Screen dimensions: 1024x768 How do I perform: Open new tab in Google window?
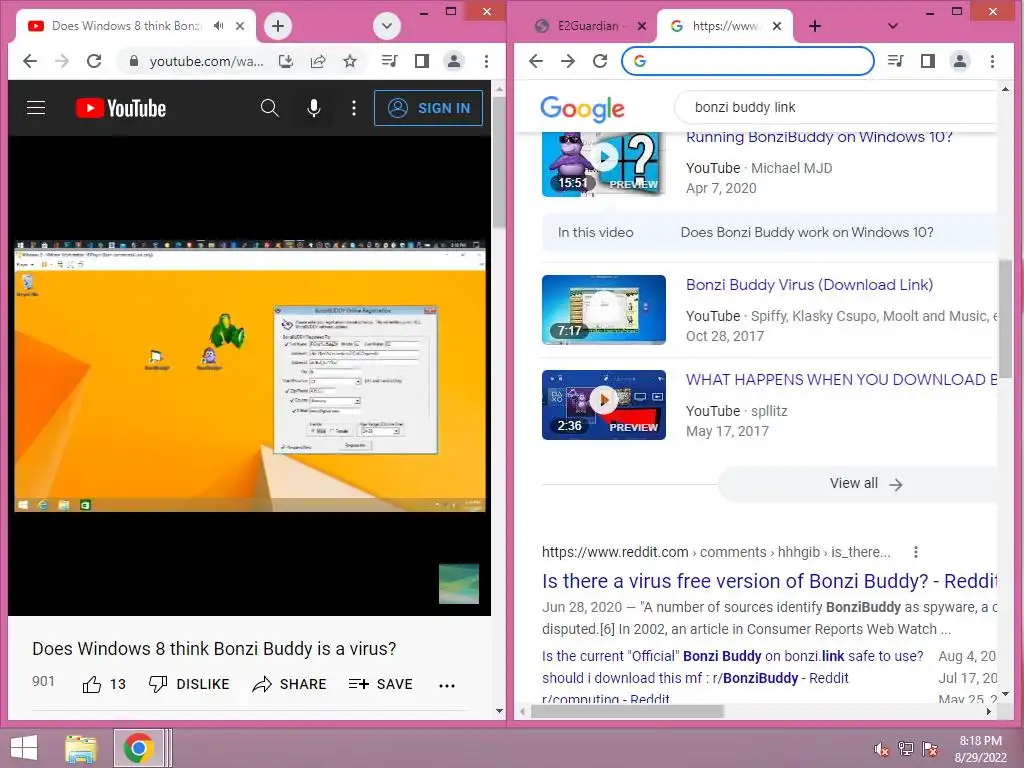click(x=815, y=26)
